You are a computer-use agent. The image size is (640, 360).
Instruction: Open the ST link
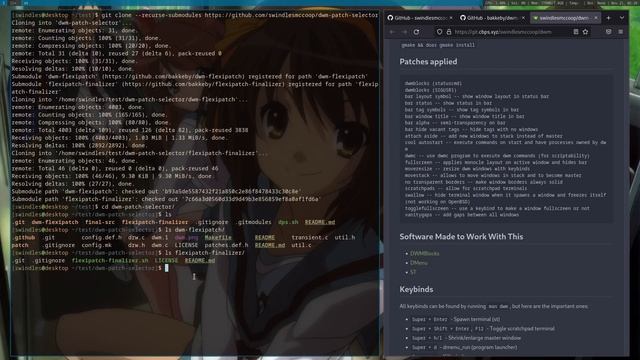pyautogui.click(x=413, y=272)
